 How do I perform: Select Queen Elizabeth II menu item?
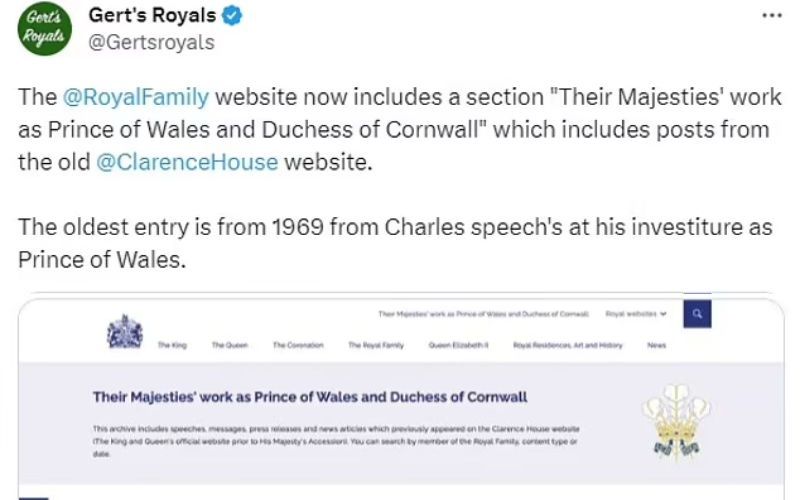[457, 345]
